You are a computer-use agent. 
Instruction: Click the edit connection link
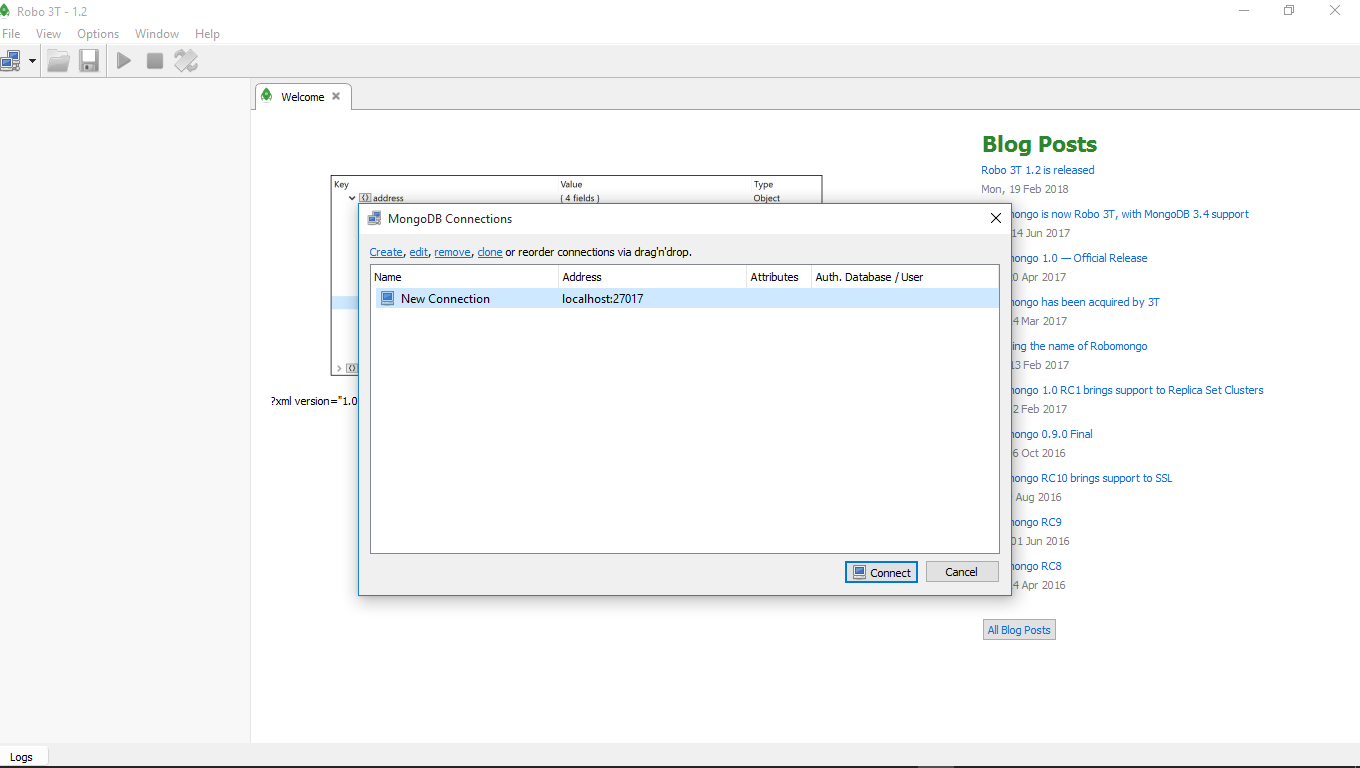[418, 252]
